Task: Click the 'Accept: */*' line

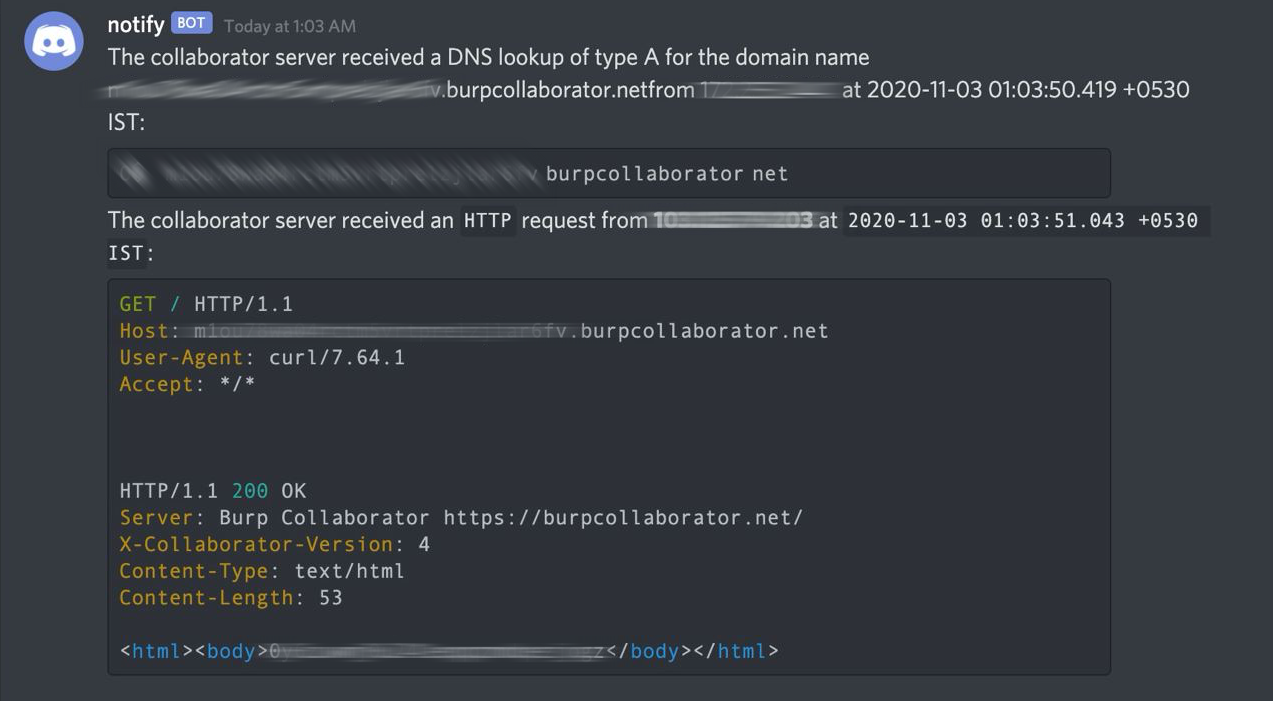Action: (x=187, y=384)
